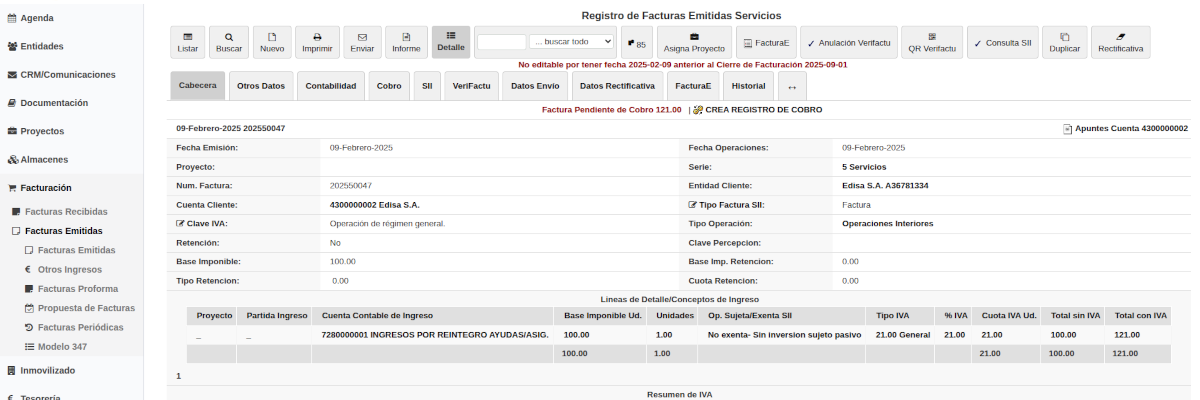
Task: Click the search text input field
Action: (502, 42)
